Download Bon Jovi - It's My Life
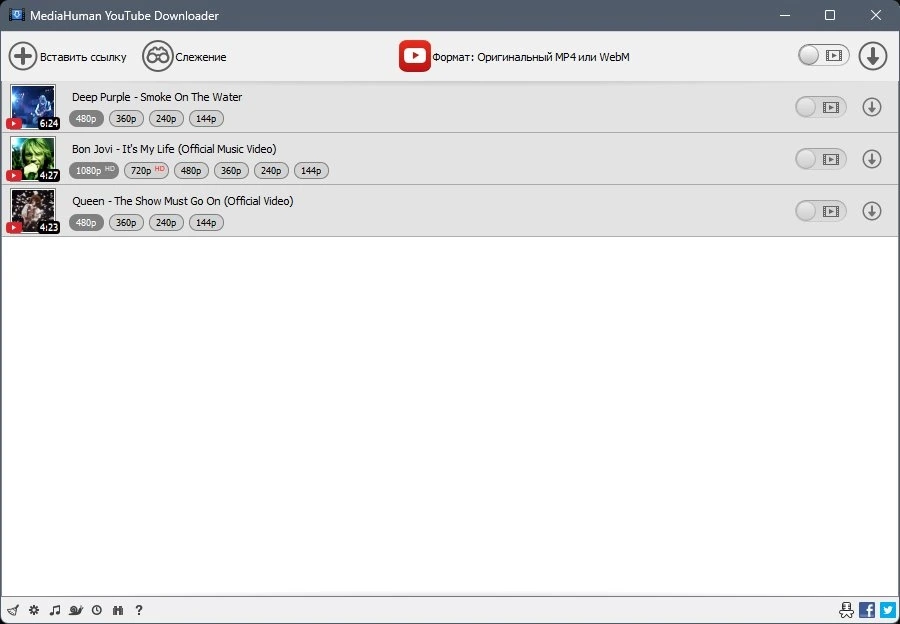The width and height of the screenshot is (900, 624). 871,159
